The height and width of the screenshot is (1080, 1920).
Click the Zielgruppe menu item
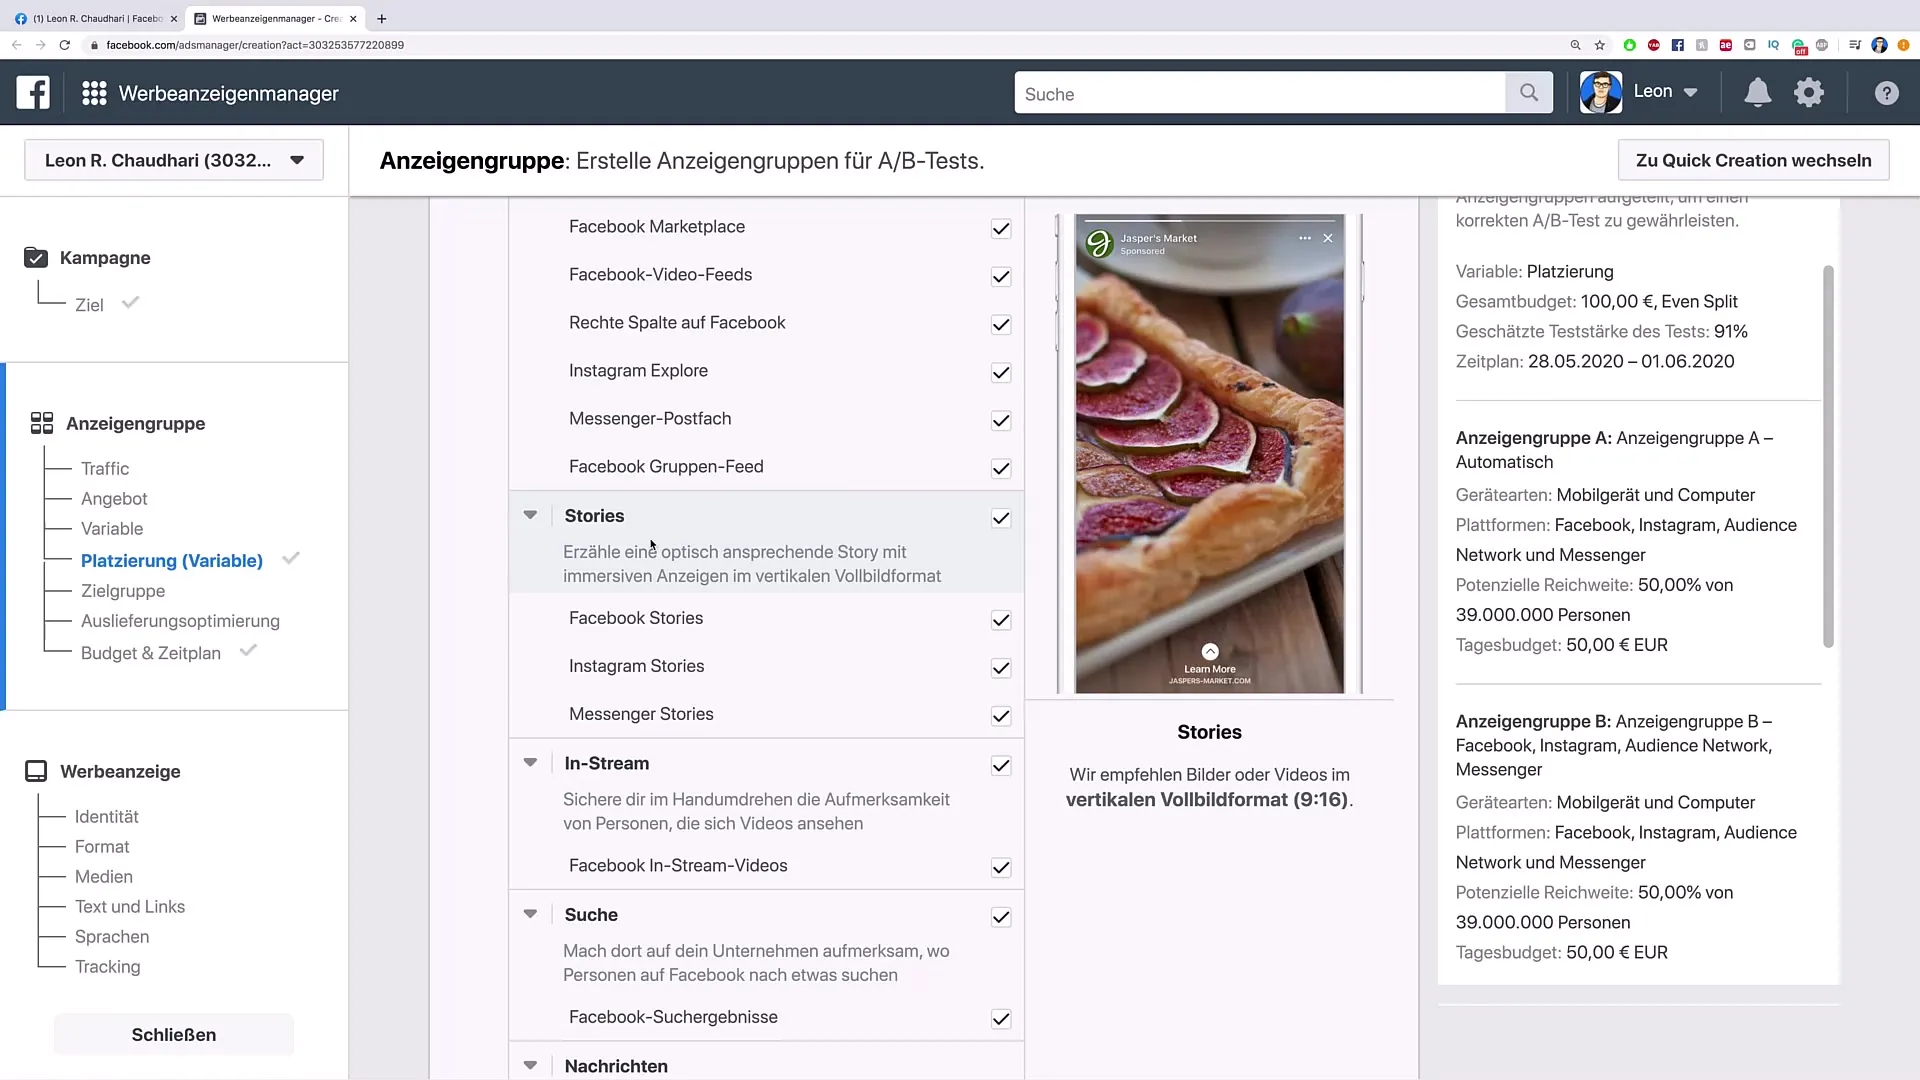[x=121, y=589]
